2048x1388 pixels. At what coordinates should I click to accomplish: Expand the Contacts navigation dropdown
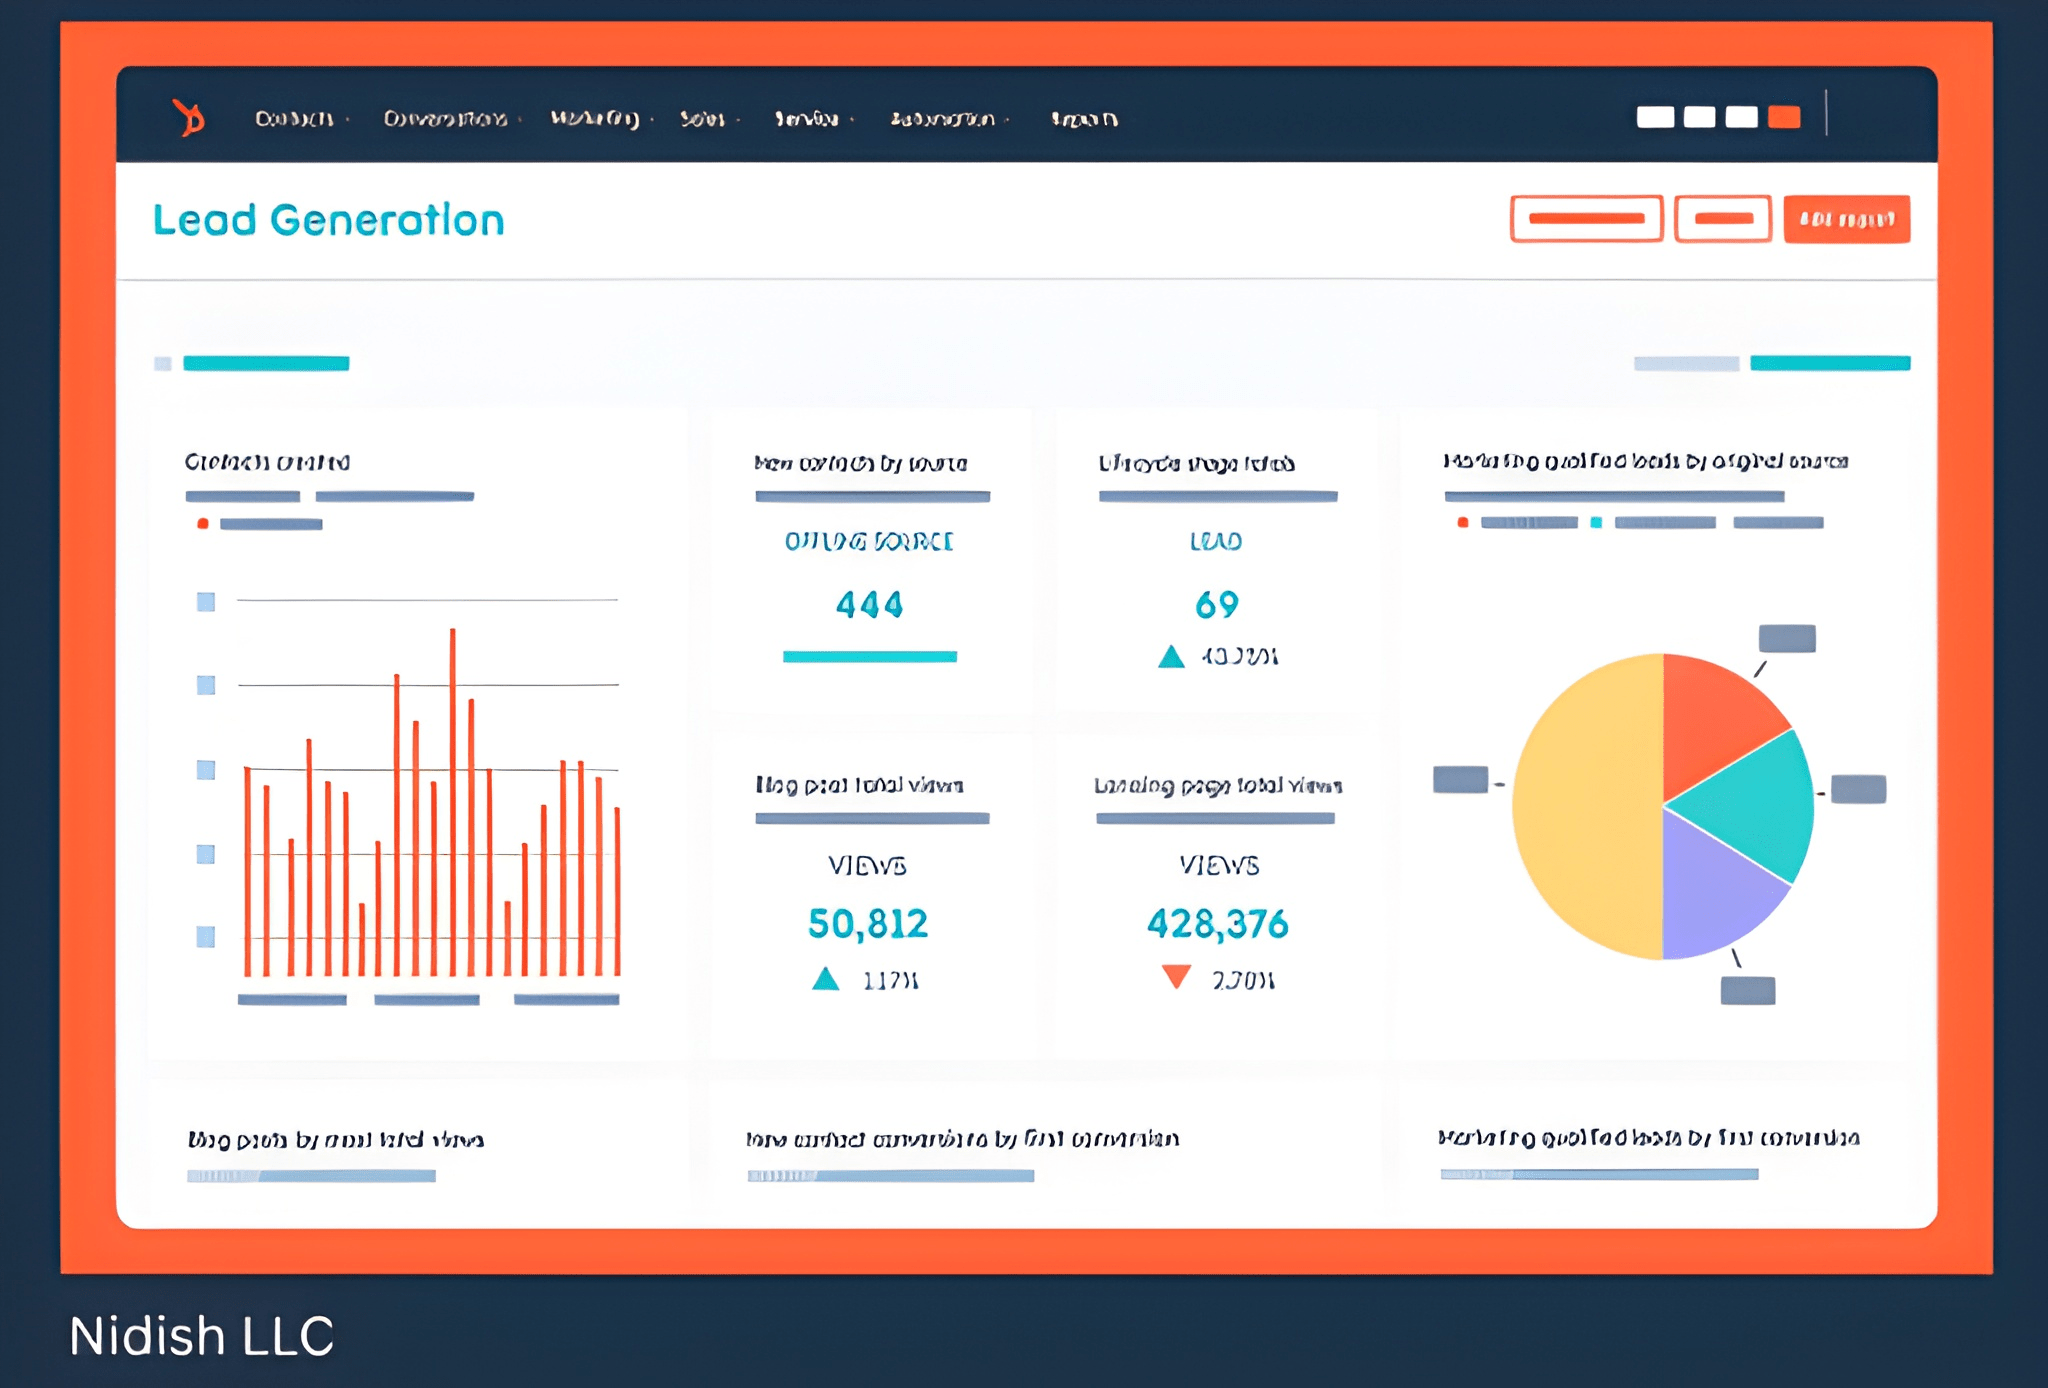294,117
